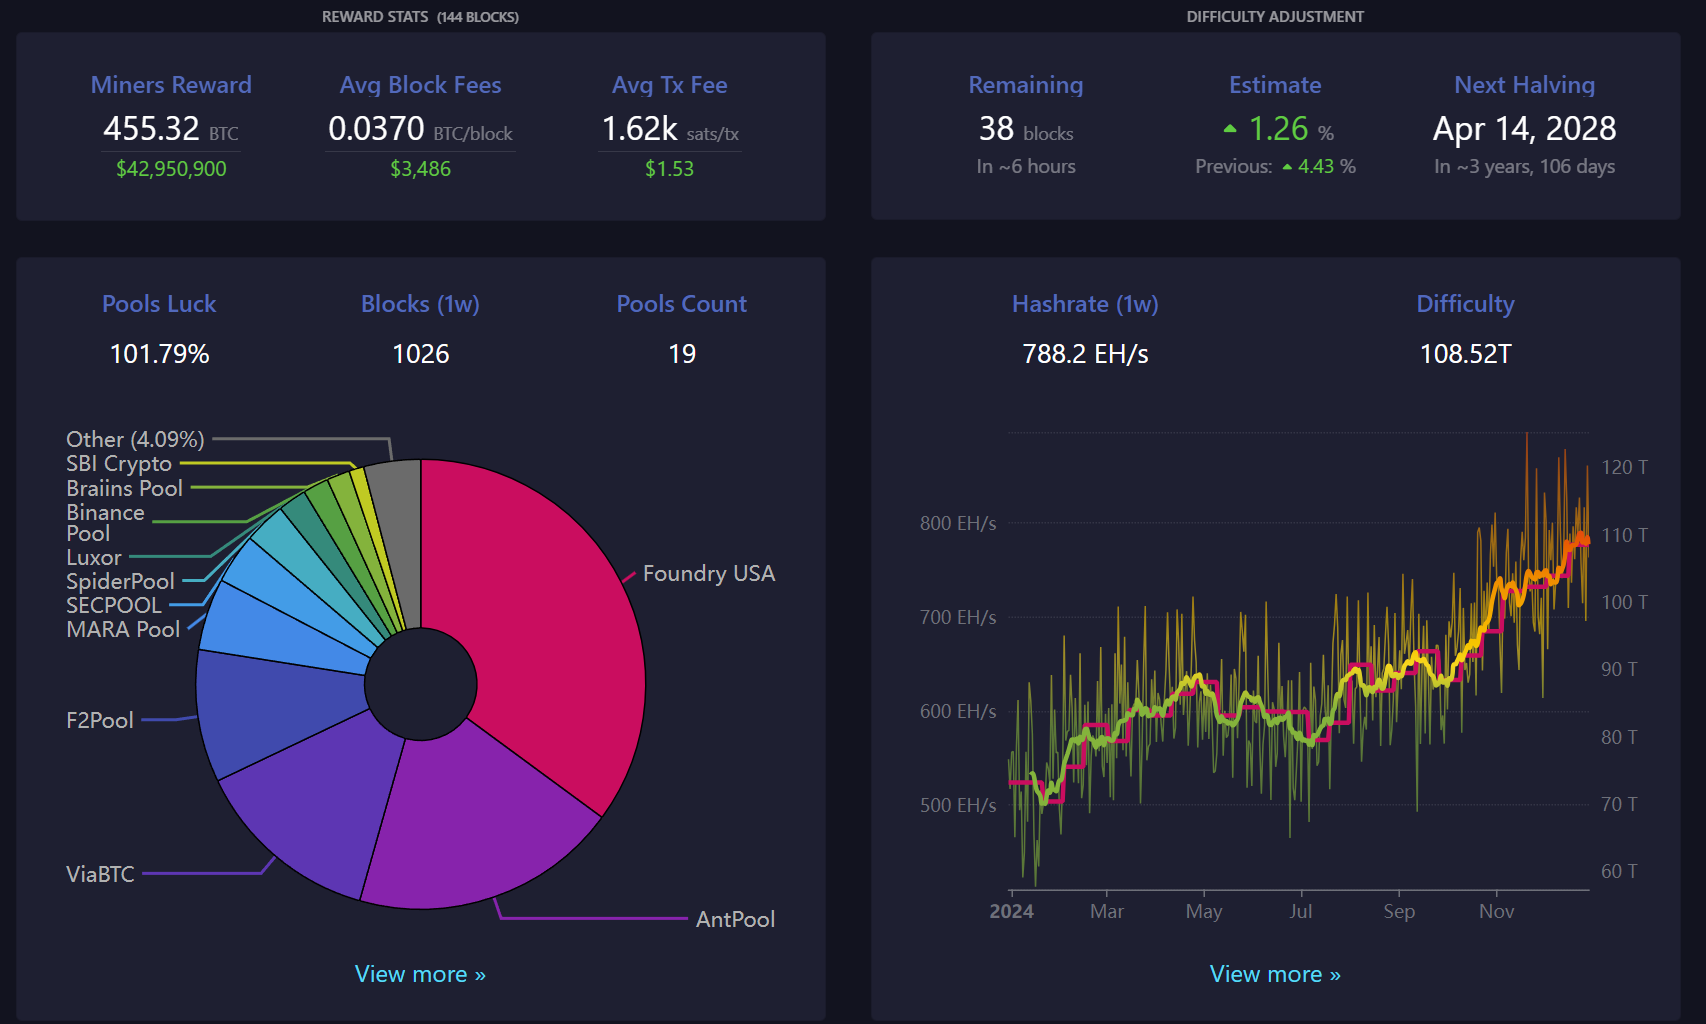This screenshot has width=1706, height=1024.
Task: Click the dark center hole of the pie chart
Action: (x=421, y=684)
